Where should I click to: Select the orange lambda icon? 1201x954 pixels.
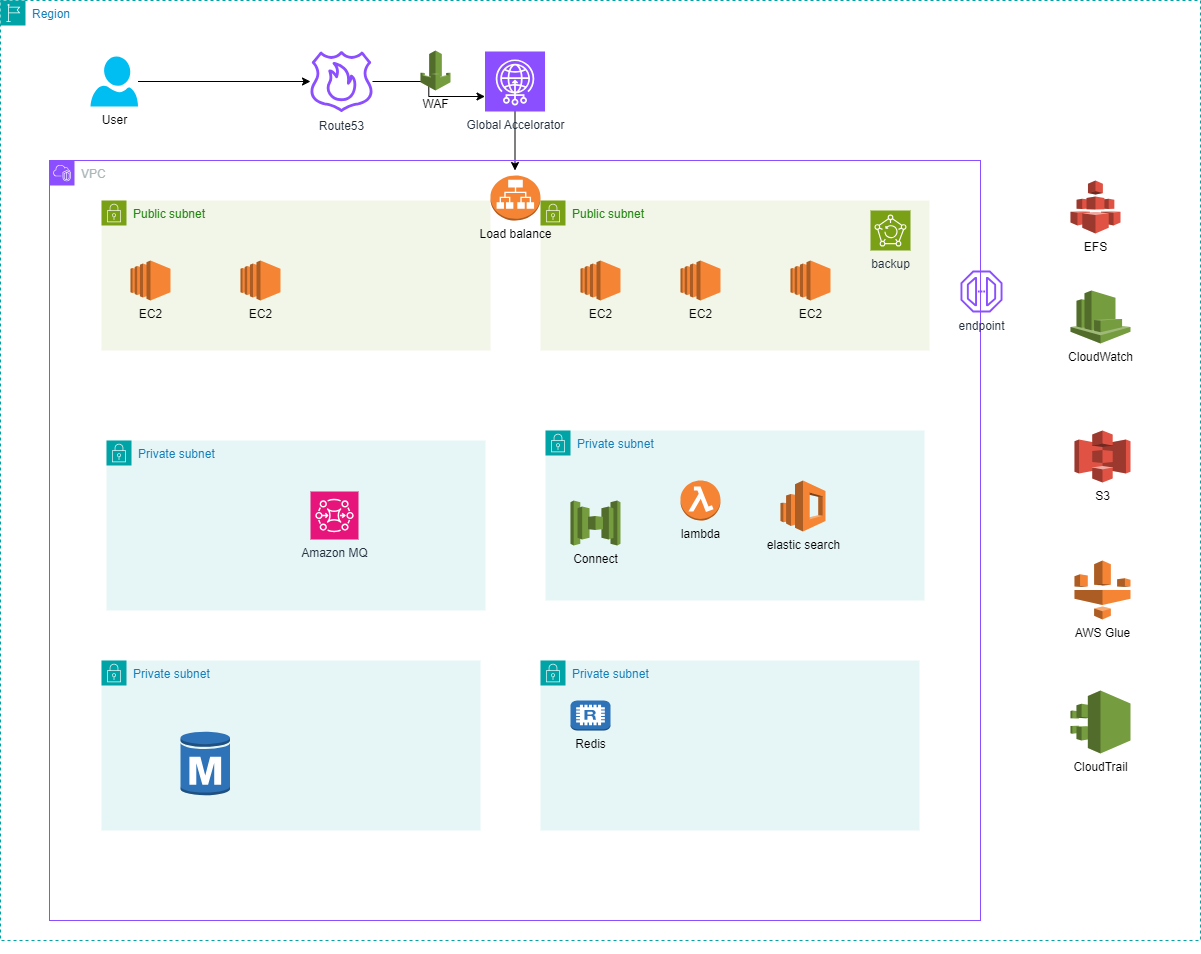(700, 500)
